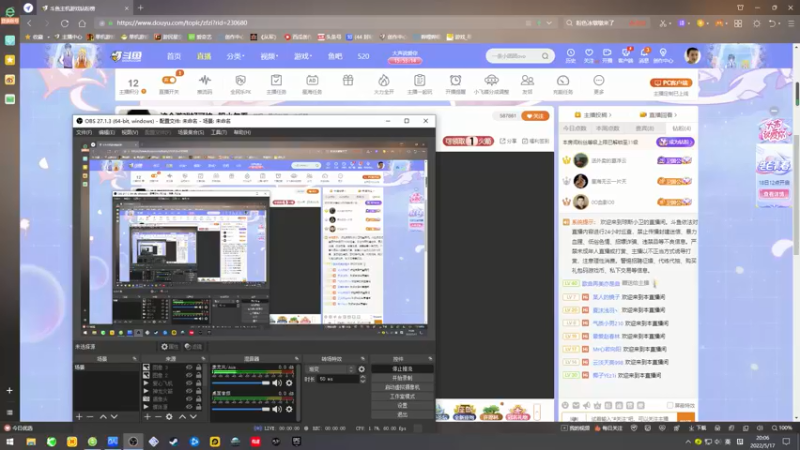Toggle lock of top source row
800x450 pixels.
[x=198, y=367]
